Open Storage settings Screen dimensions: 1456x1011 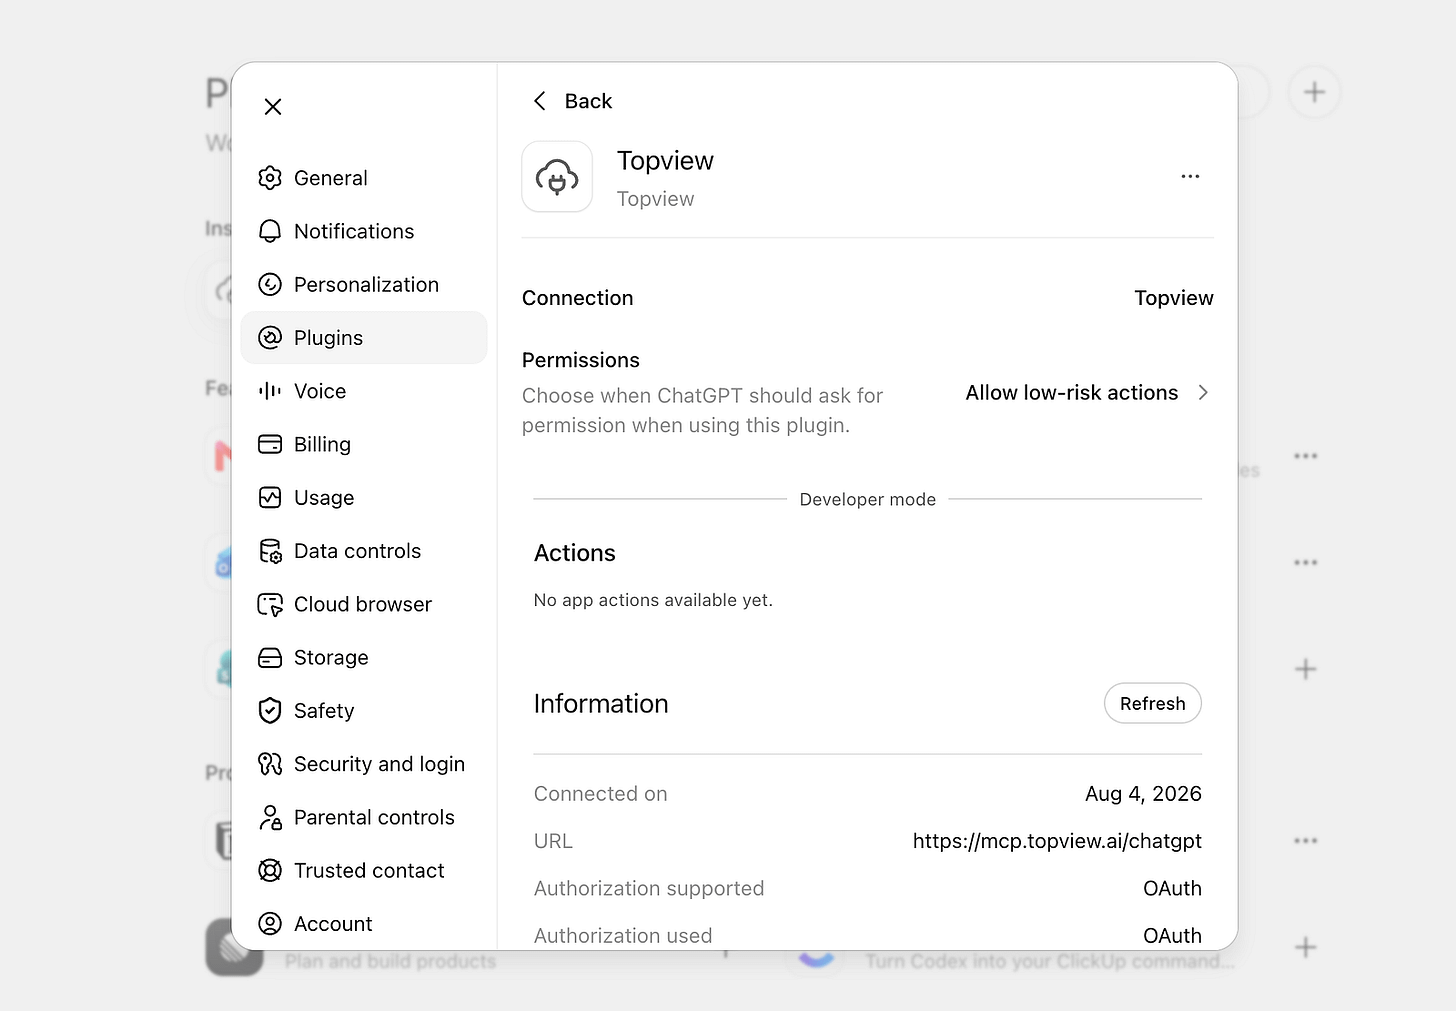click(364, 657)
